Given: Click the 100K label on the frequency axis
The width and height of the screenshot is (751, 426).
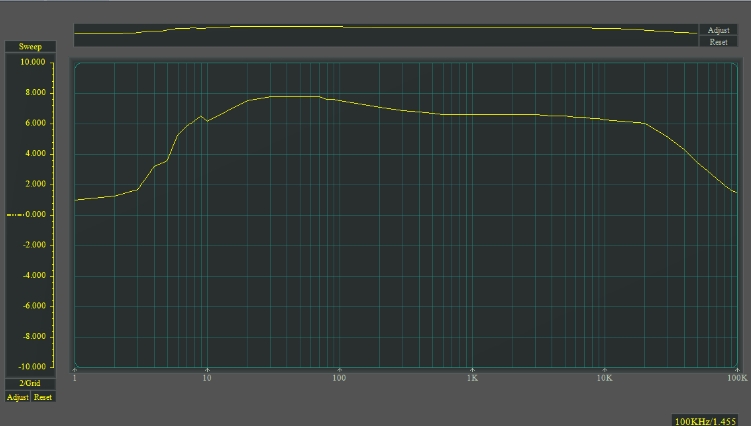Looking at the screenshot, I should (x=737, y=378).
